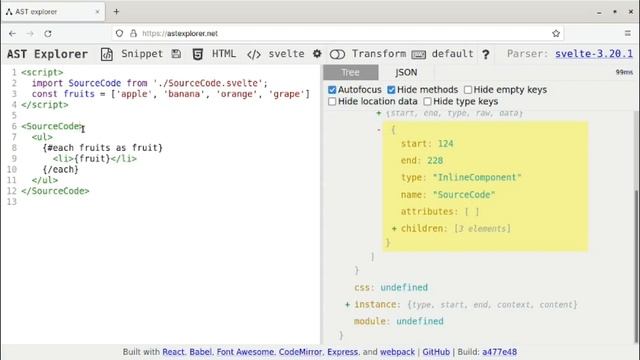640x360 pixels.
Task: Click the AST Explorer title text
Action: (47, 54)
